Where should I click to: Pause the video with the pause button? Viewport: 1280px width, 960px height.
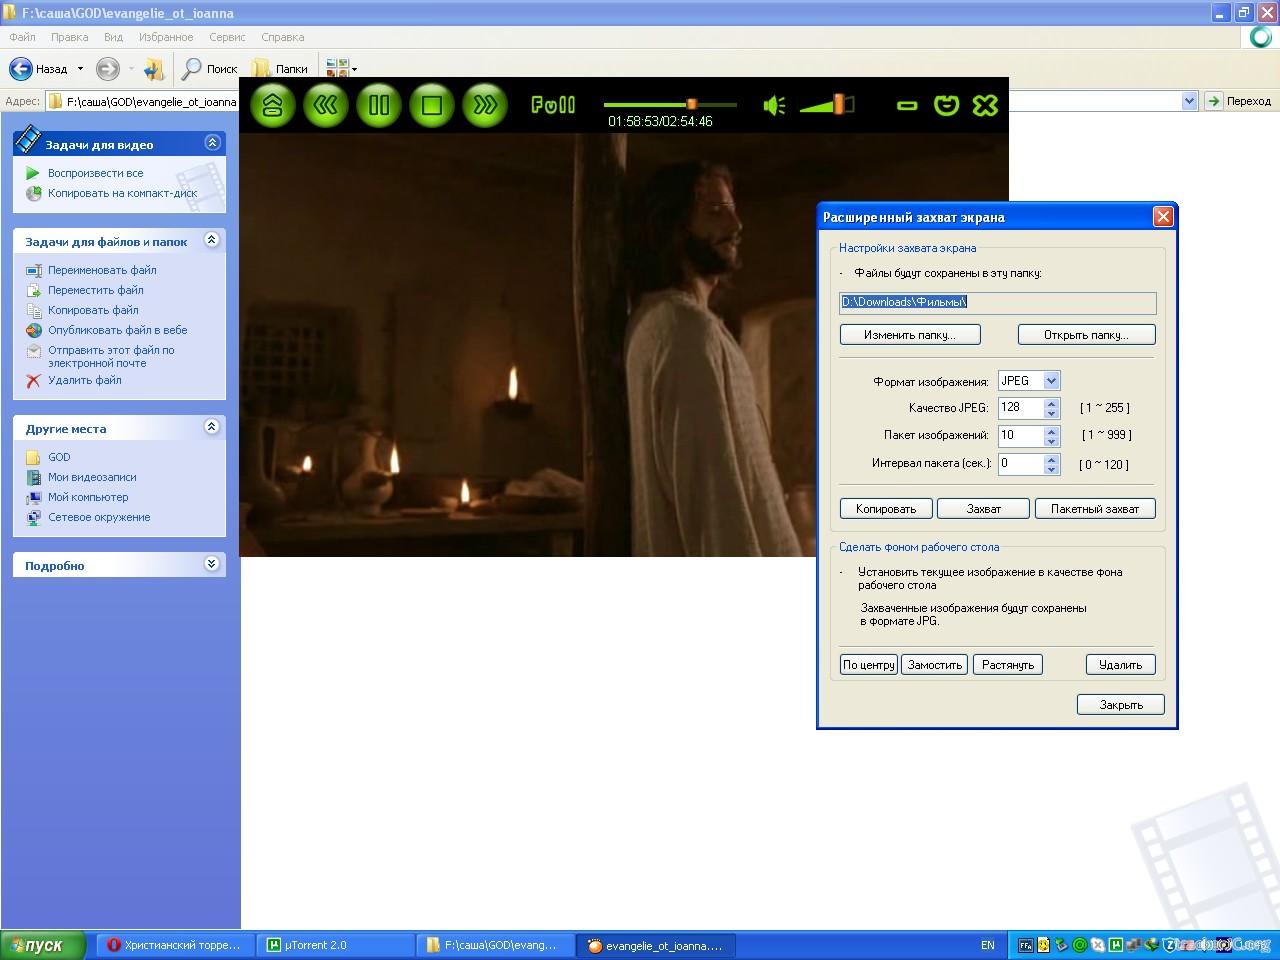click(x=379, y=105)
